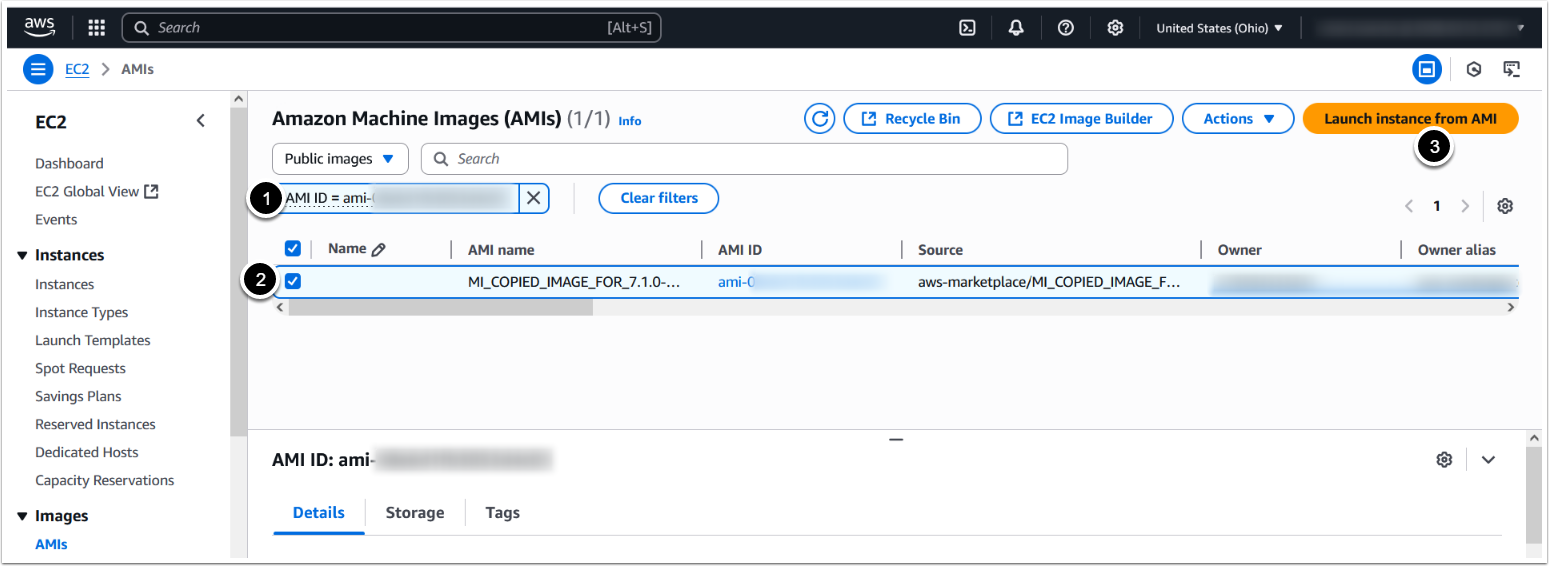Go to previous page arrow in pagination

[1409, 206]
